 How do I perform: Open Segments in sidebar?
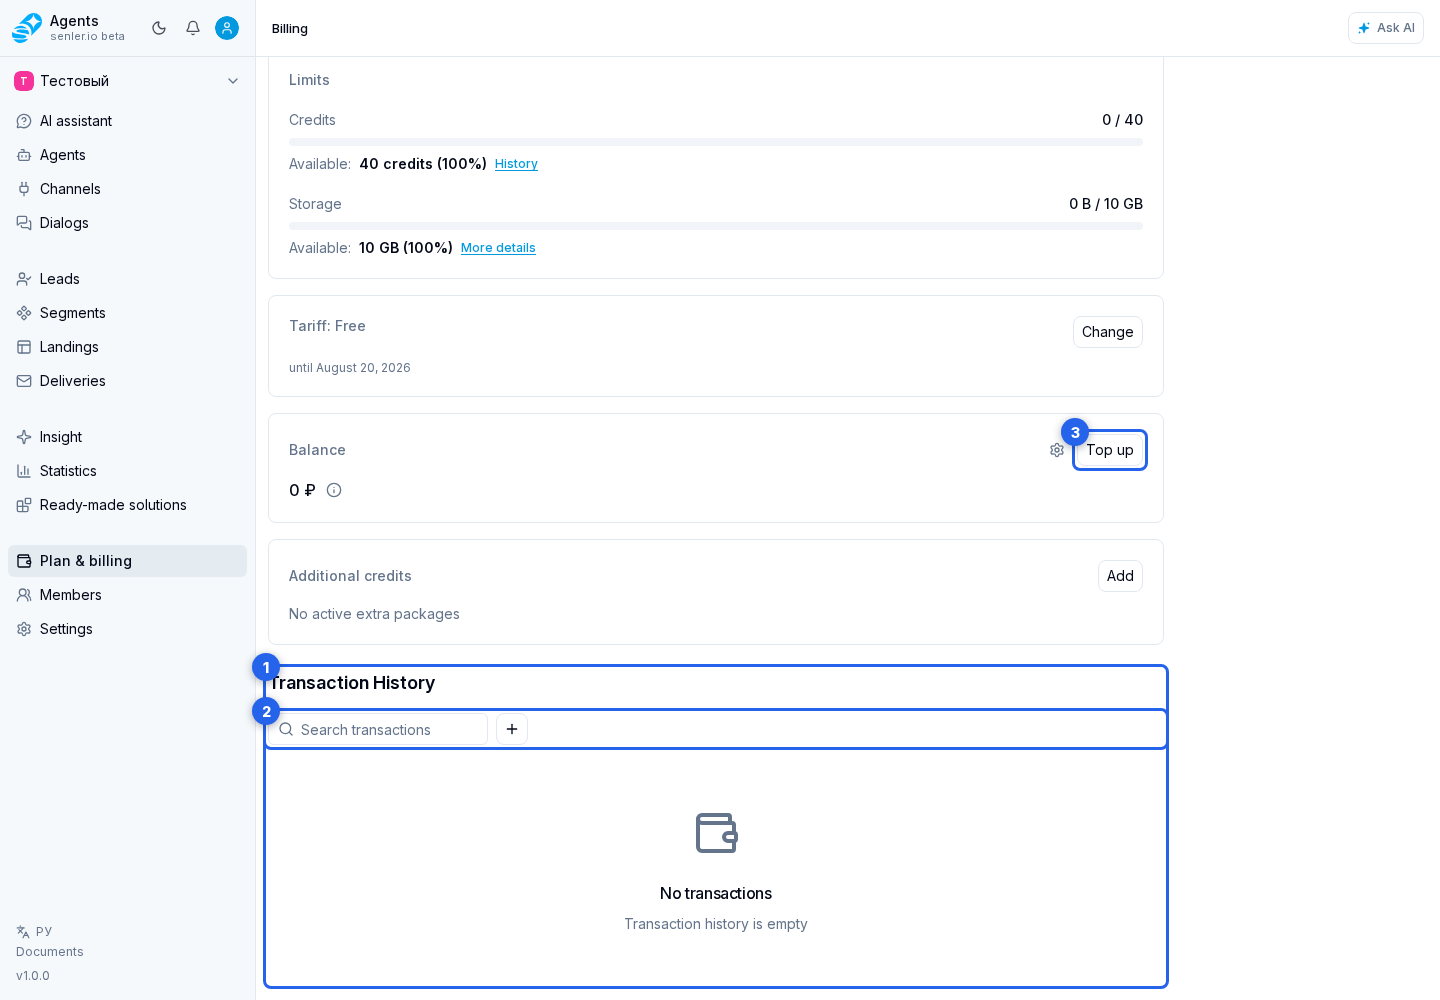[128, 313]
